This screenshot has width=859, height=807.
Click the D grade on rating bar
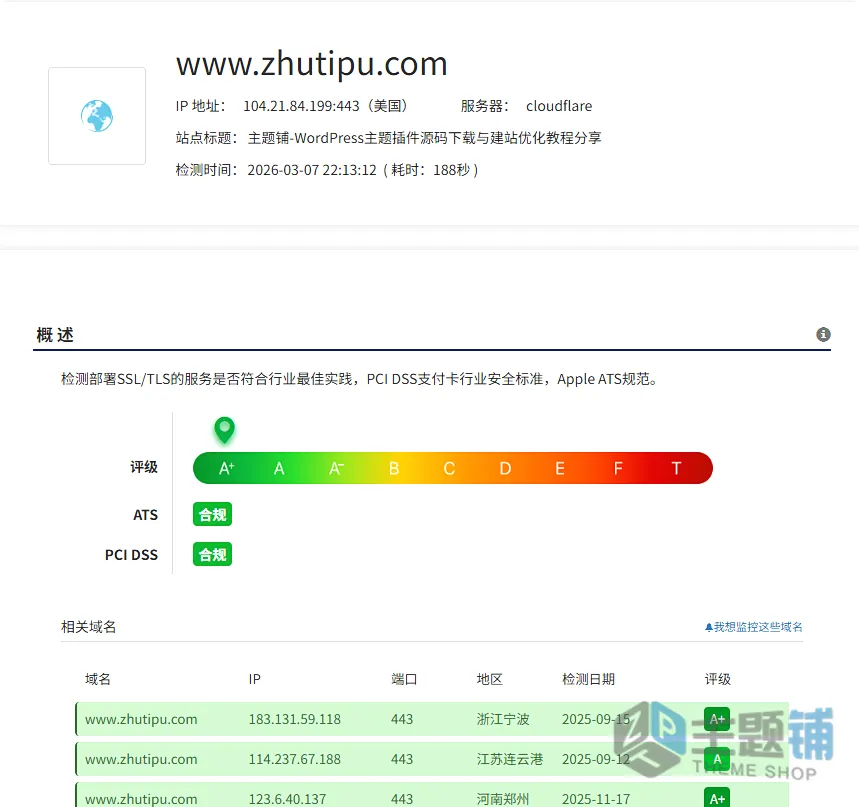pos(505,468)
